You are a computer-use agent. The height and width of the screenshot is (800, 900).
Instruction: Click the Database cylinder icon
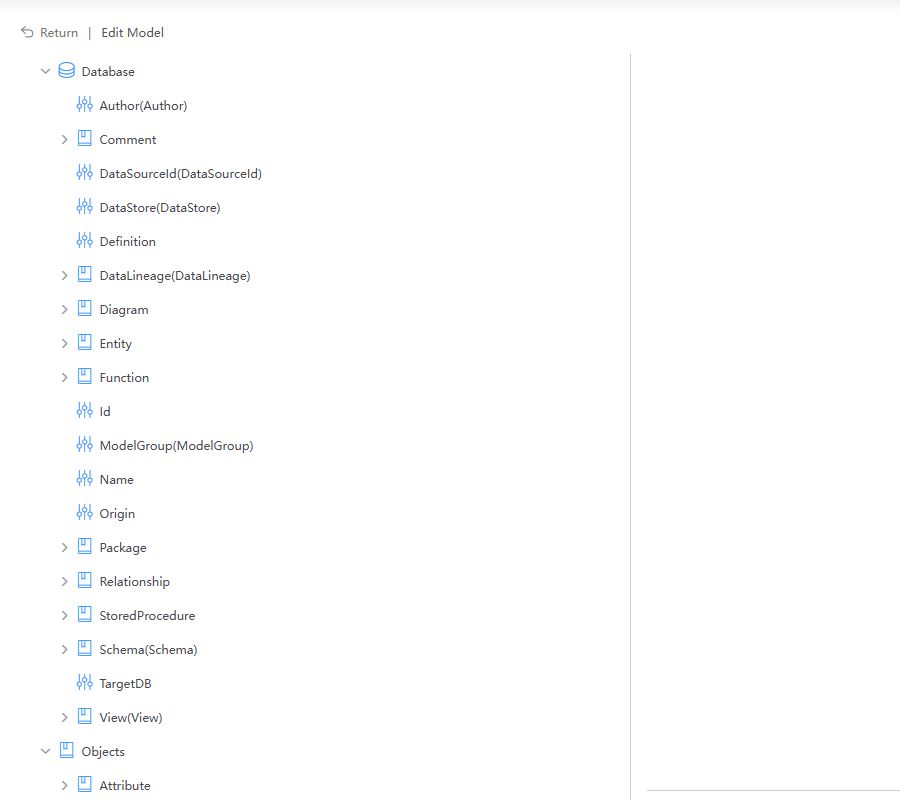(x=67, y=71)
